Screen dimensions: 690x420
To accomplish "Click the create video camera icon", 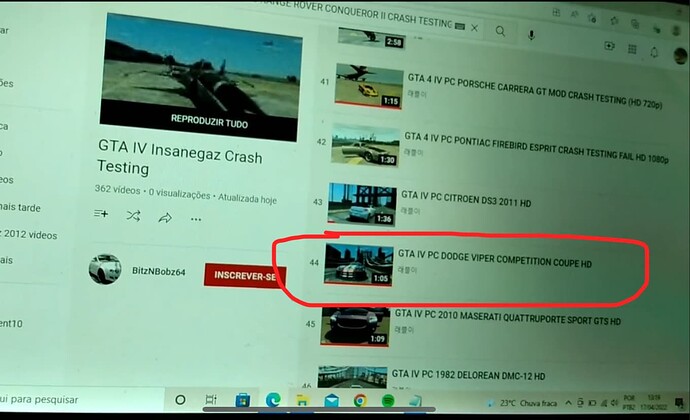I will coord(610,46).
